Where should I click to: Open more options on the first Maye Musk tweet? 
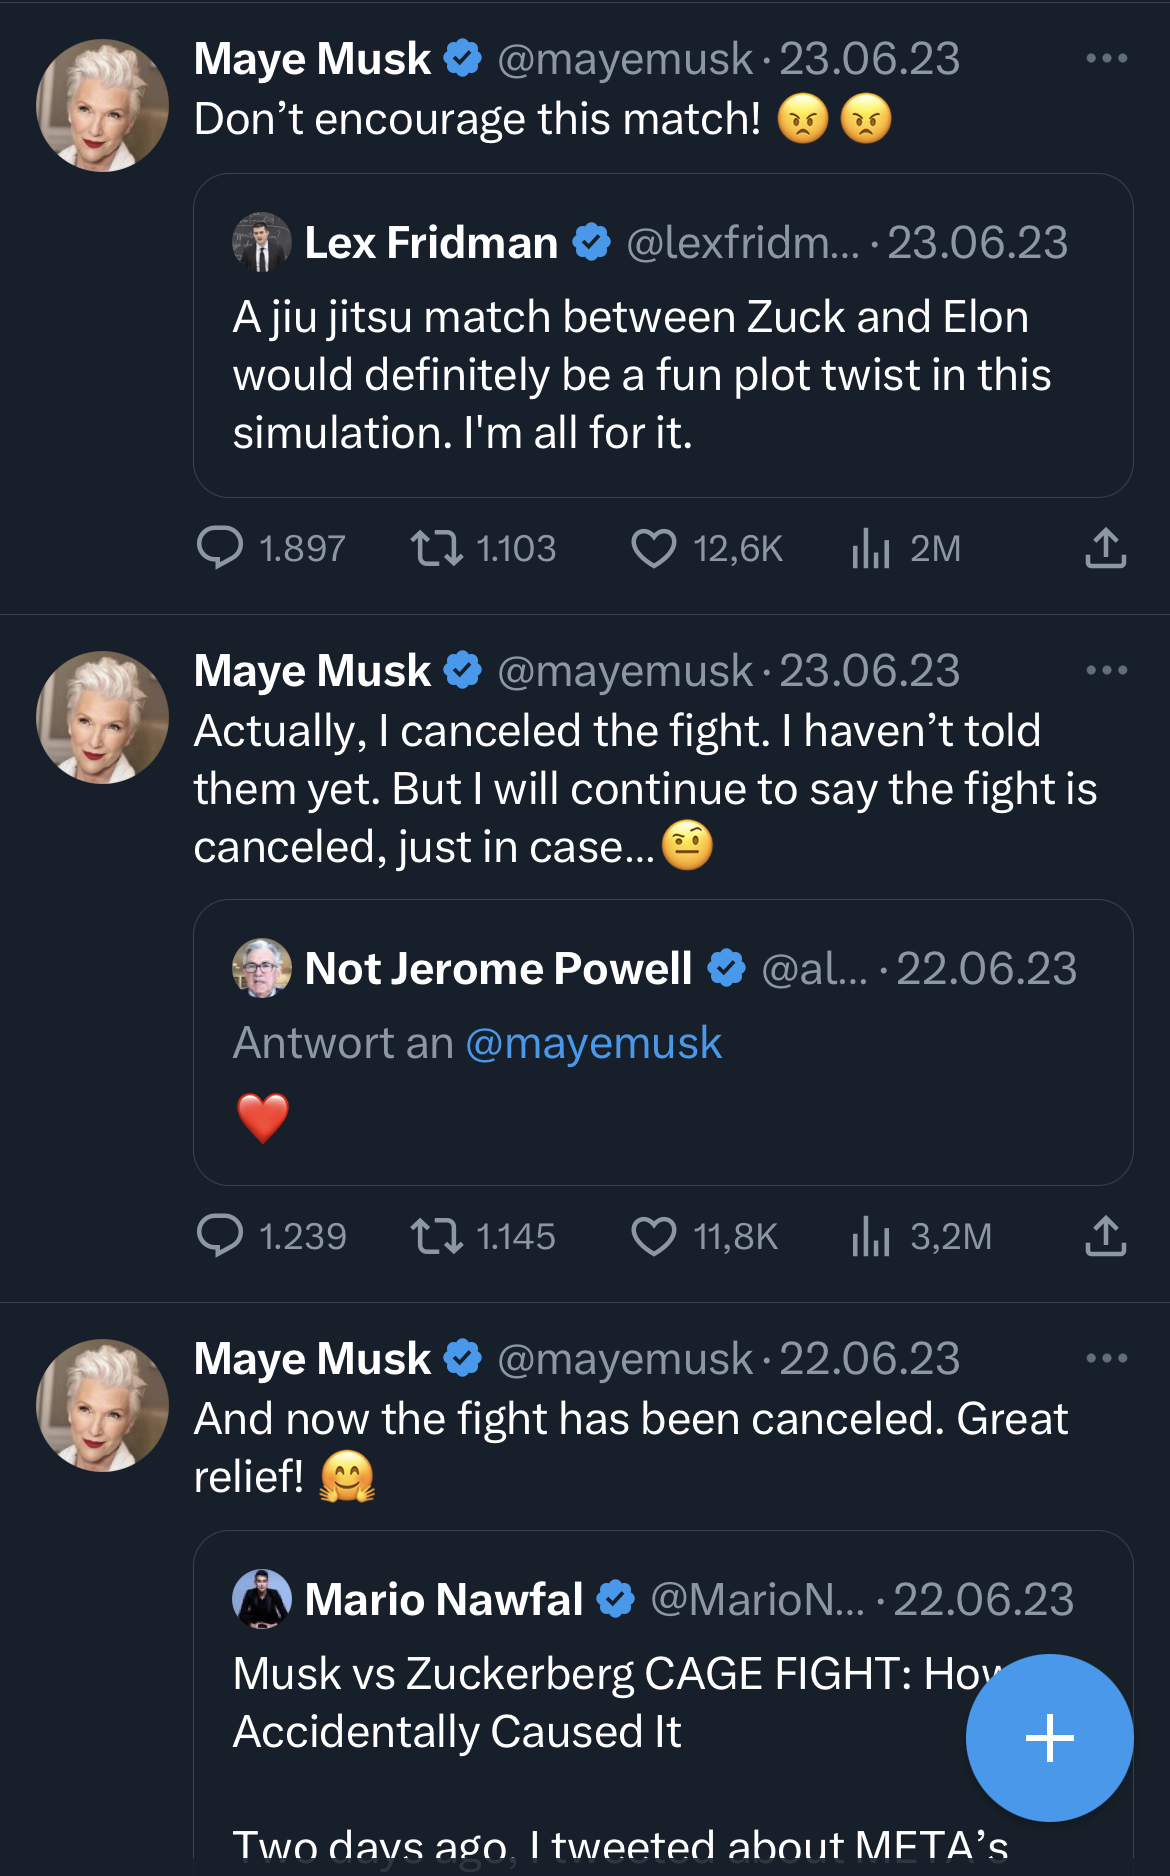tap(1106, 59)
